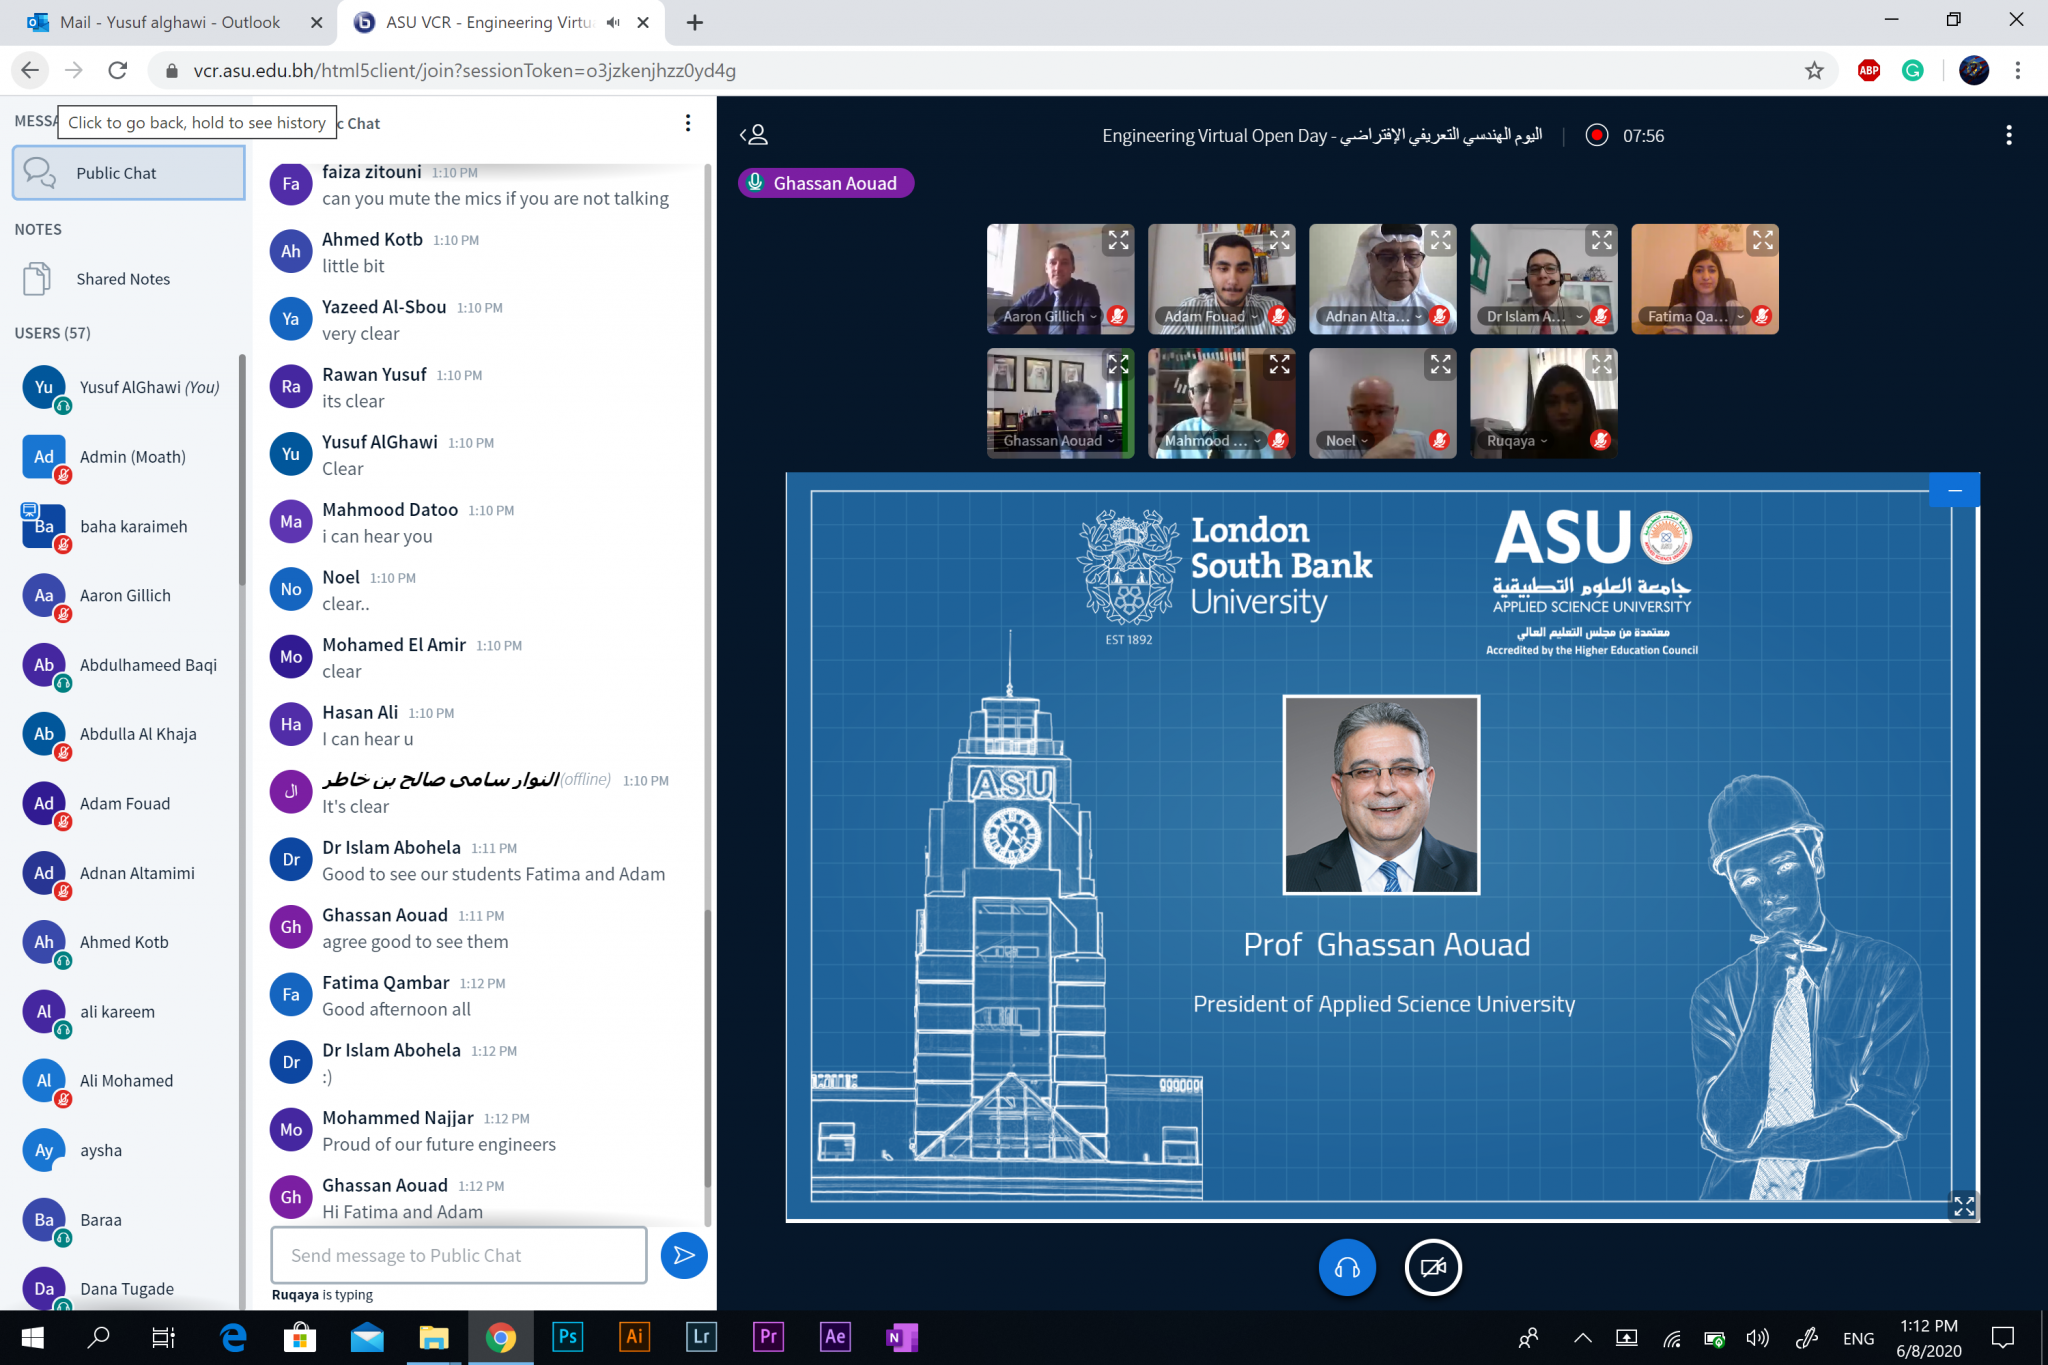Image resolution: width=2048 pixels, height=1365 pixels.
Task: Click the recording indicator button
Action: (1597, 135)
